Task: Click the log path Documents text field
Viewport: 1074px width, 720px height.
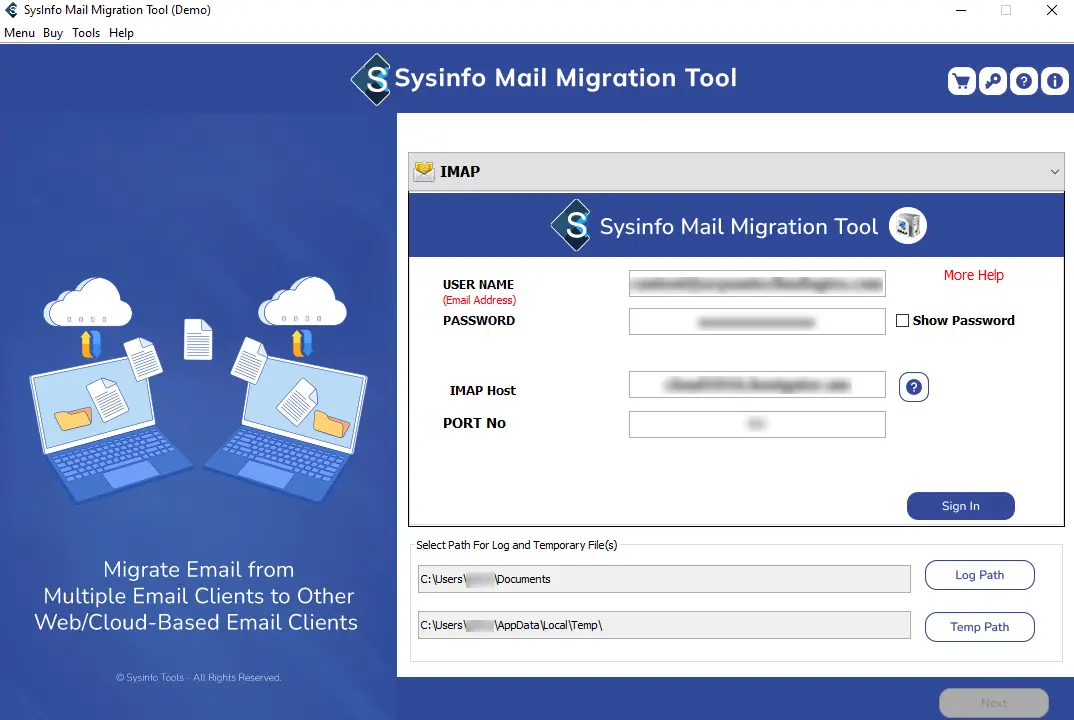Action: click(x=664, y=579)
